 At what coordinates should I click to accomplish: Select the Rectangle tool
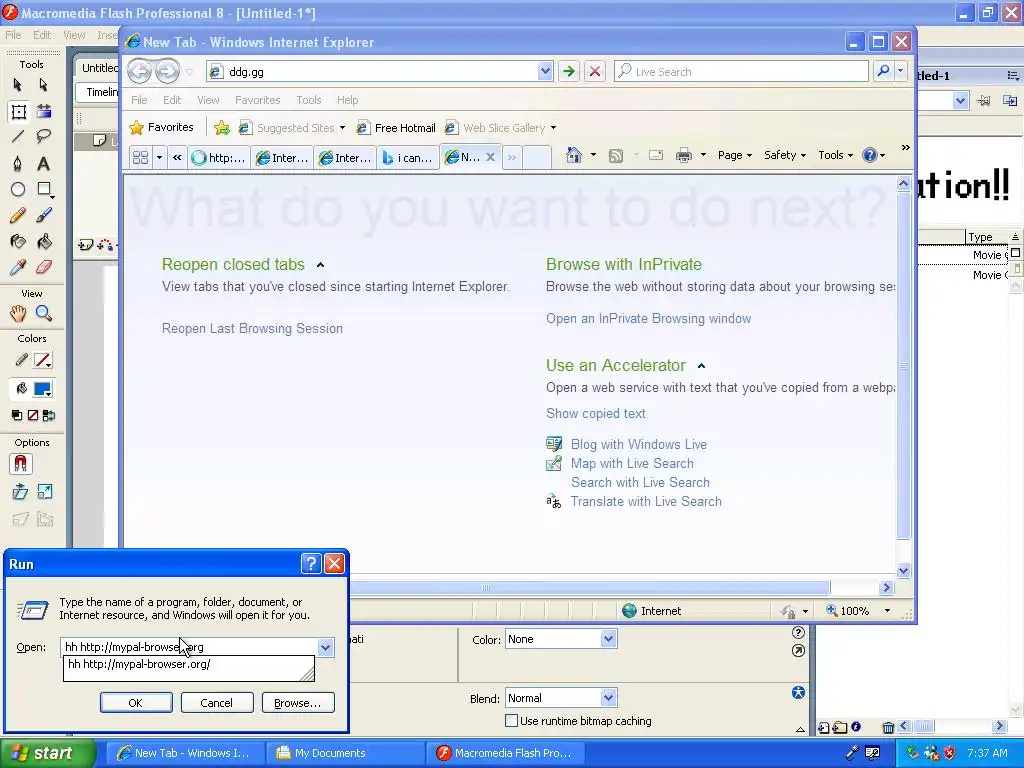pyautogui.click(x=44, y=189)
